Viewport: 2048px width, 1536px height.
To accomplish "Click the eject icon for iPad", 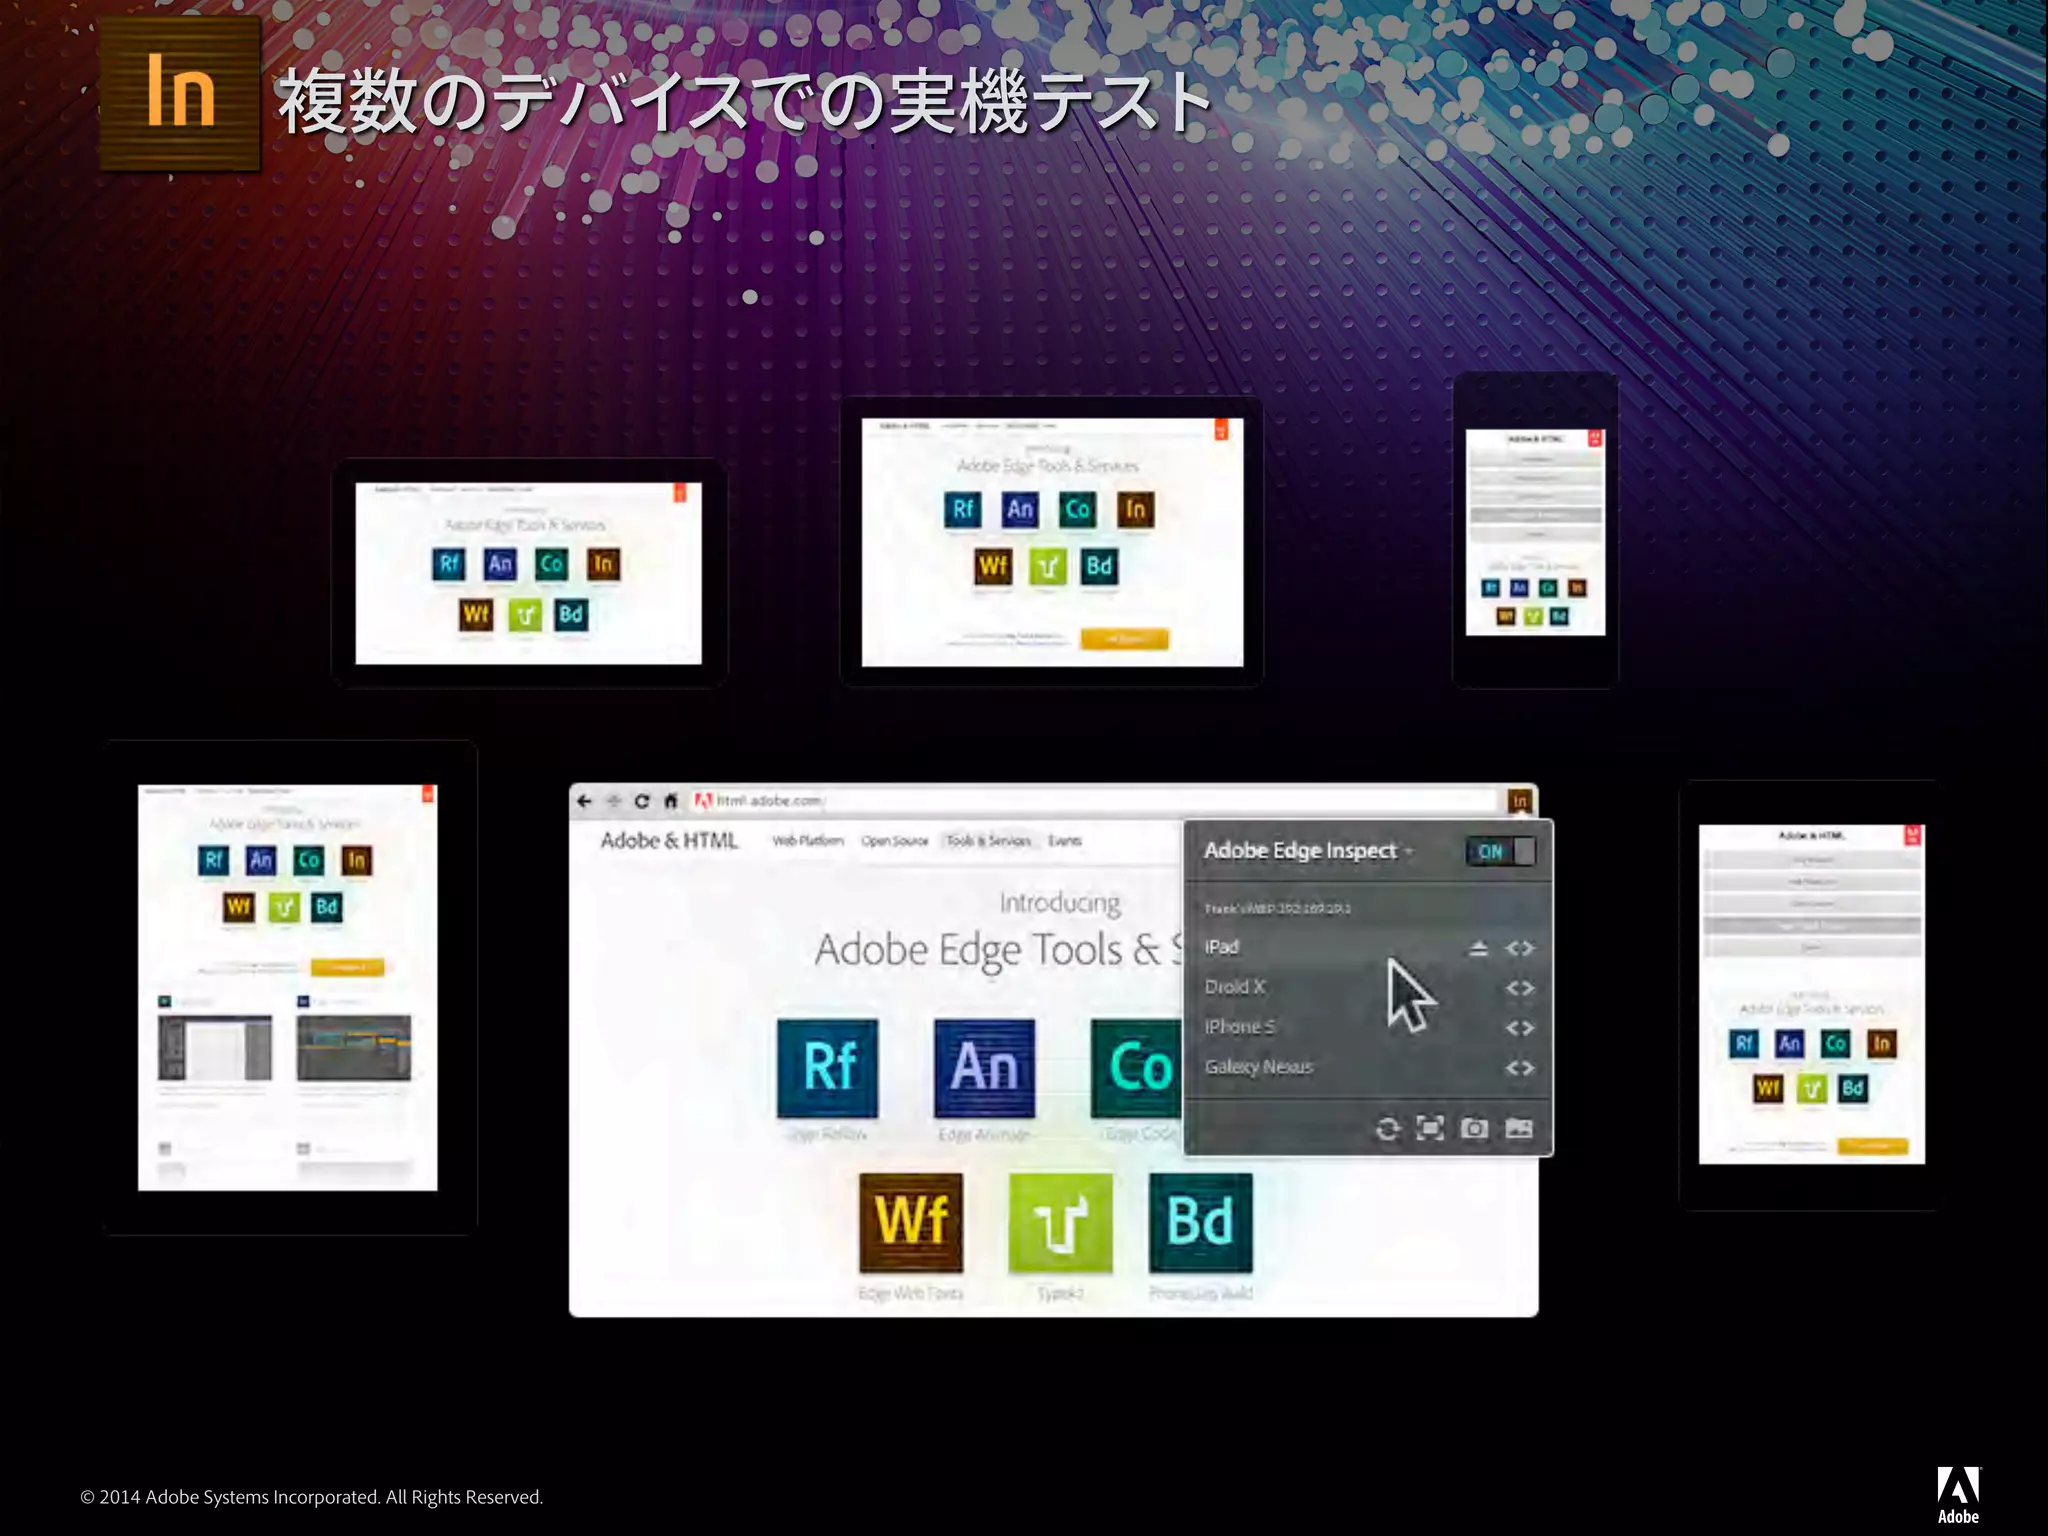I will (1478, 948).
